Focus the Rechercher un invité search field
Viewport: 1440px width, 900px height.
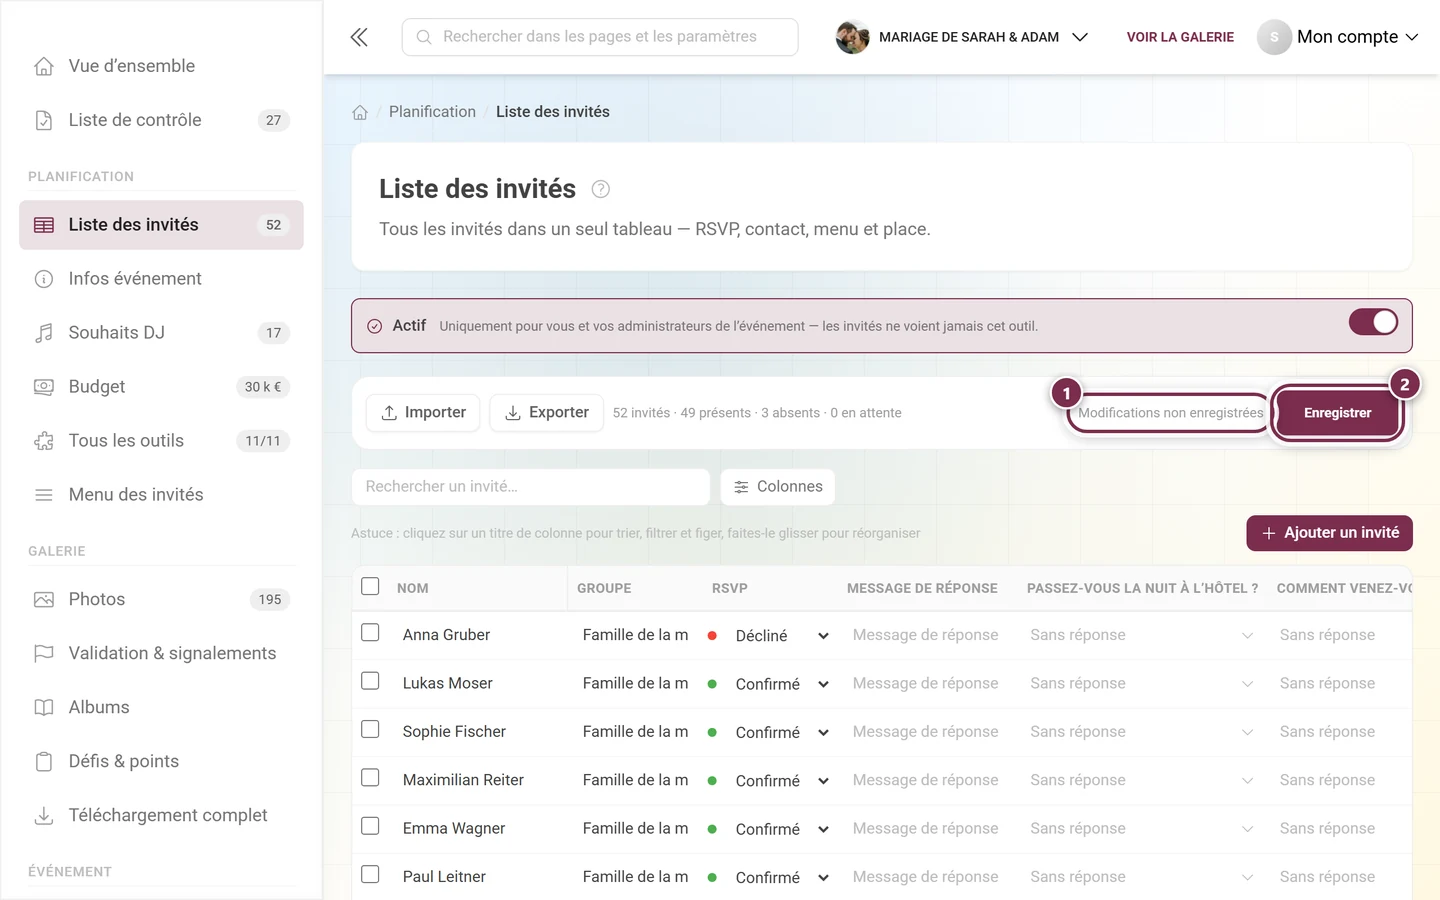pos(530,487)
